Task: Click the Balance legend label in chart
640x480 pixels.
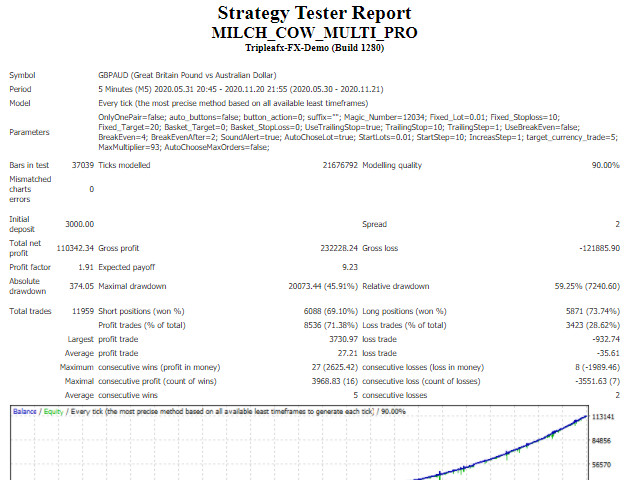Action: tap(24, 411)
